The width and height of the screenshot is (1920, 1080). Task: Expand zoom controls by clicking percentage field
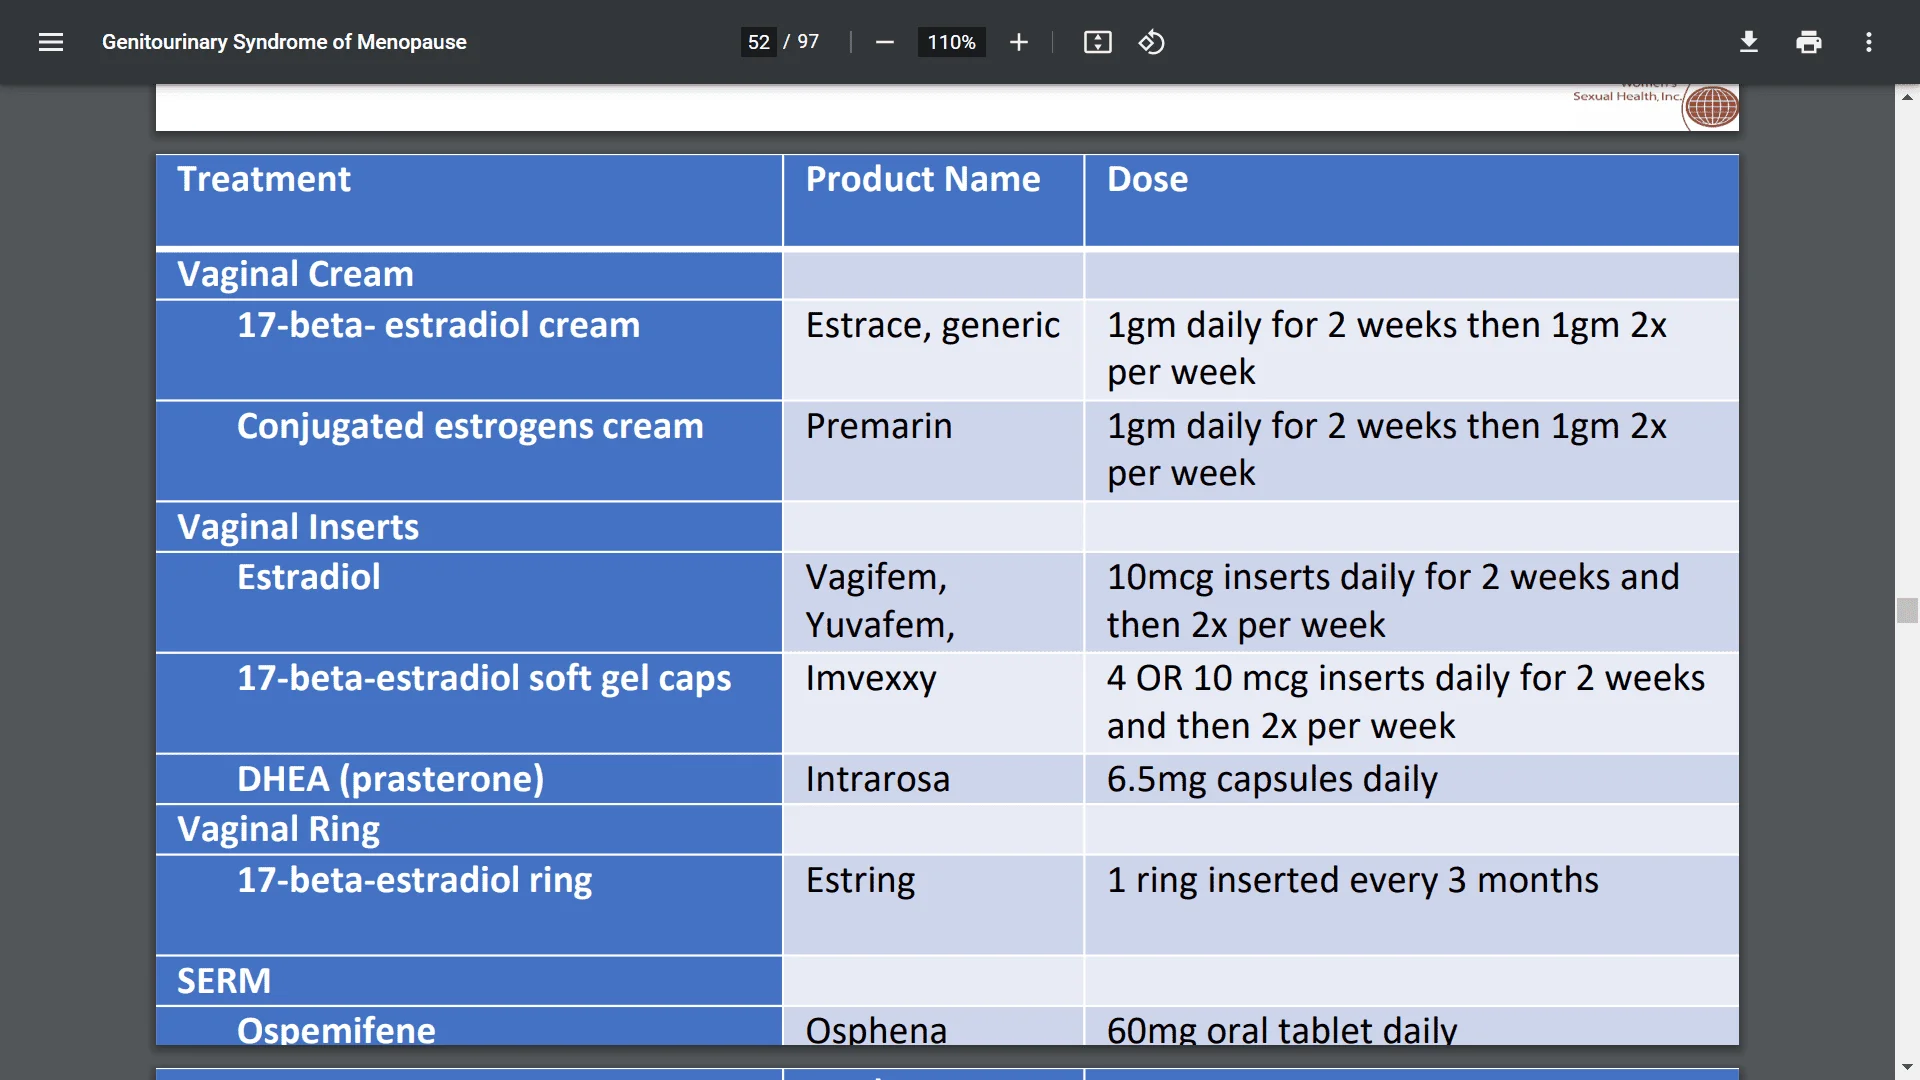[951, 42]
